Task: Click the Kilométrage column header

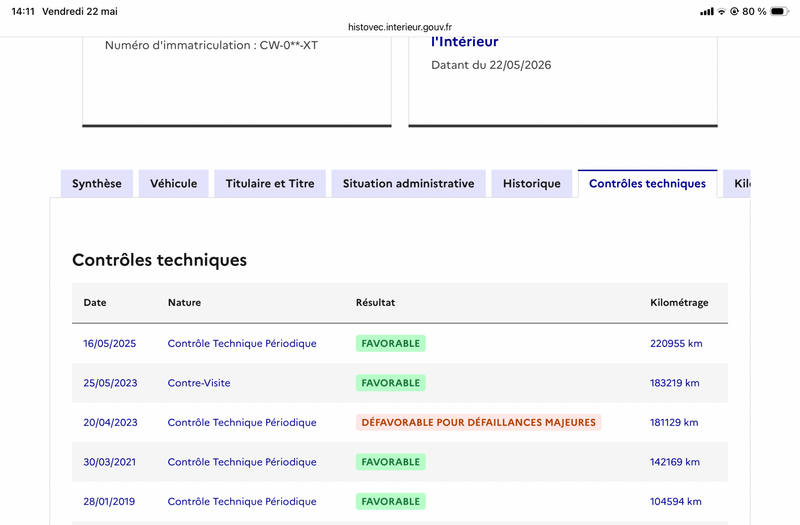Action: 679,303
